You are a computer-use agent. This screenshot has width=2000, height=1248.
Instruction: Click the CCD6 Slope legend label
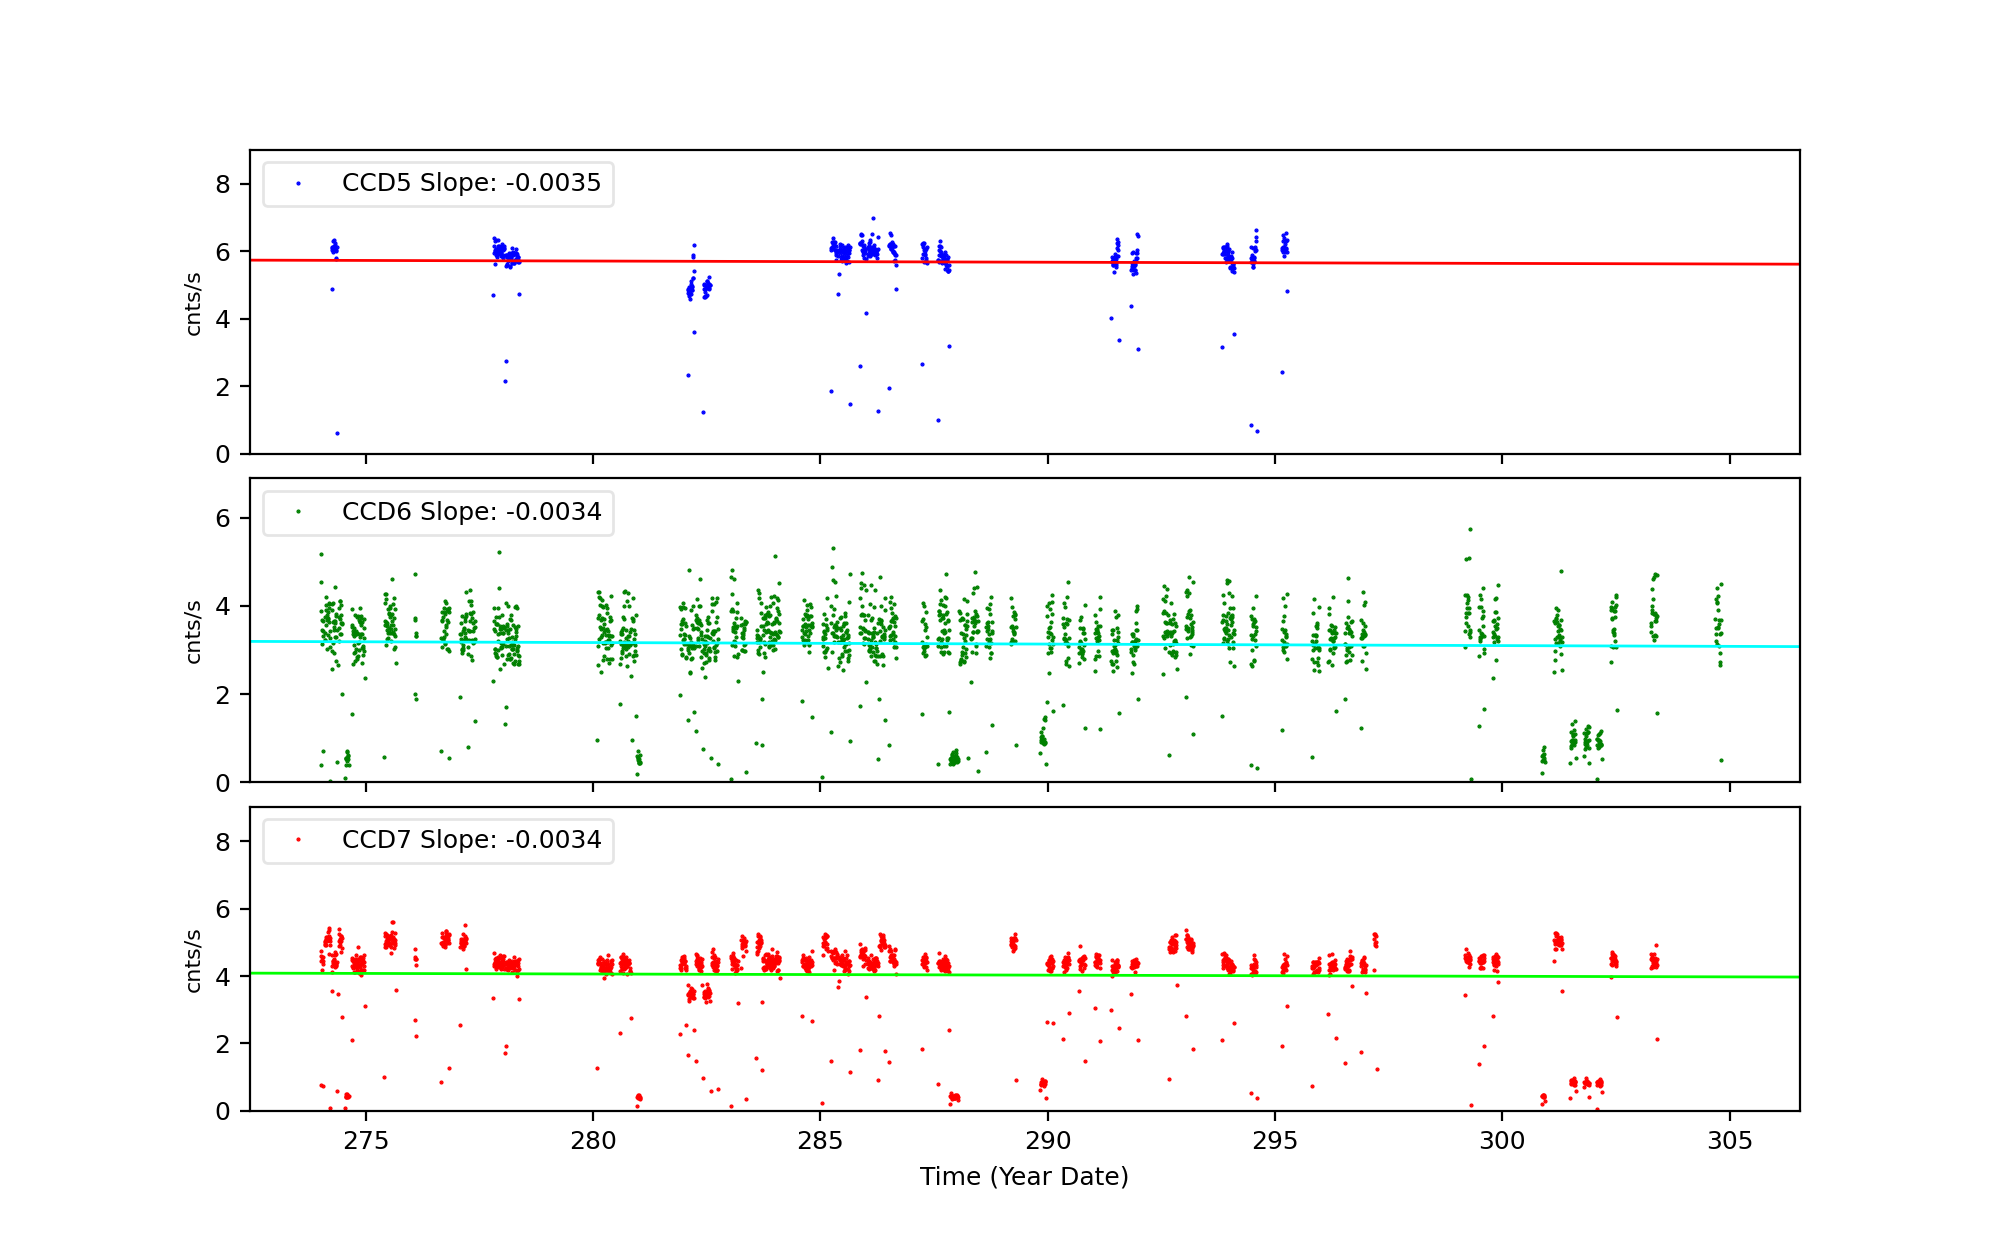tap(471, 512)
